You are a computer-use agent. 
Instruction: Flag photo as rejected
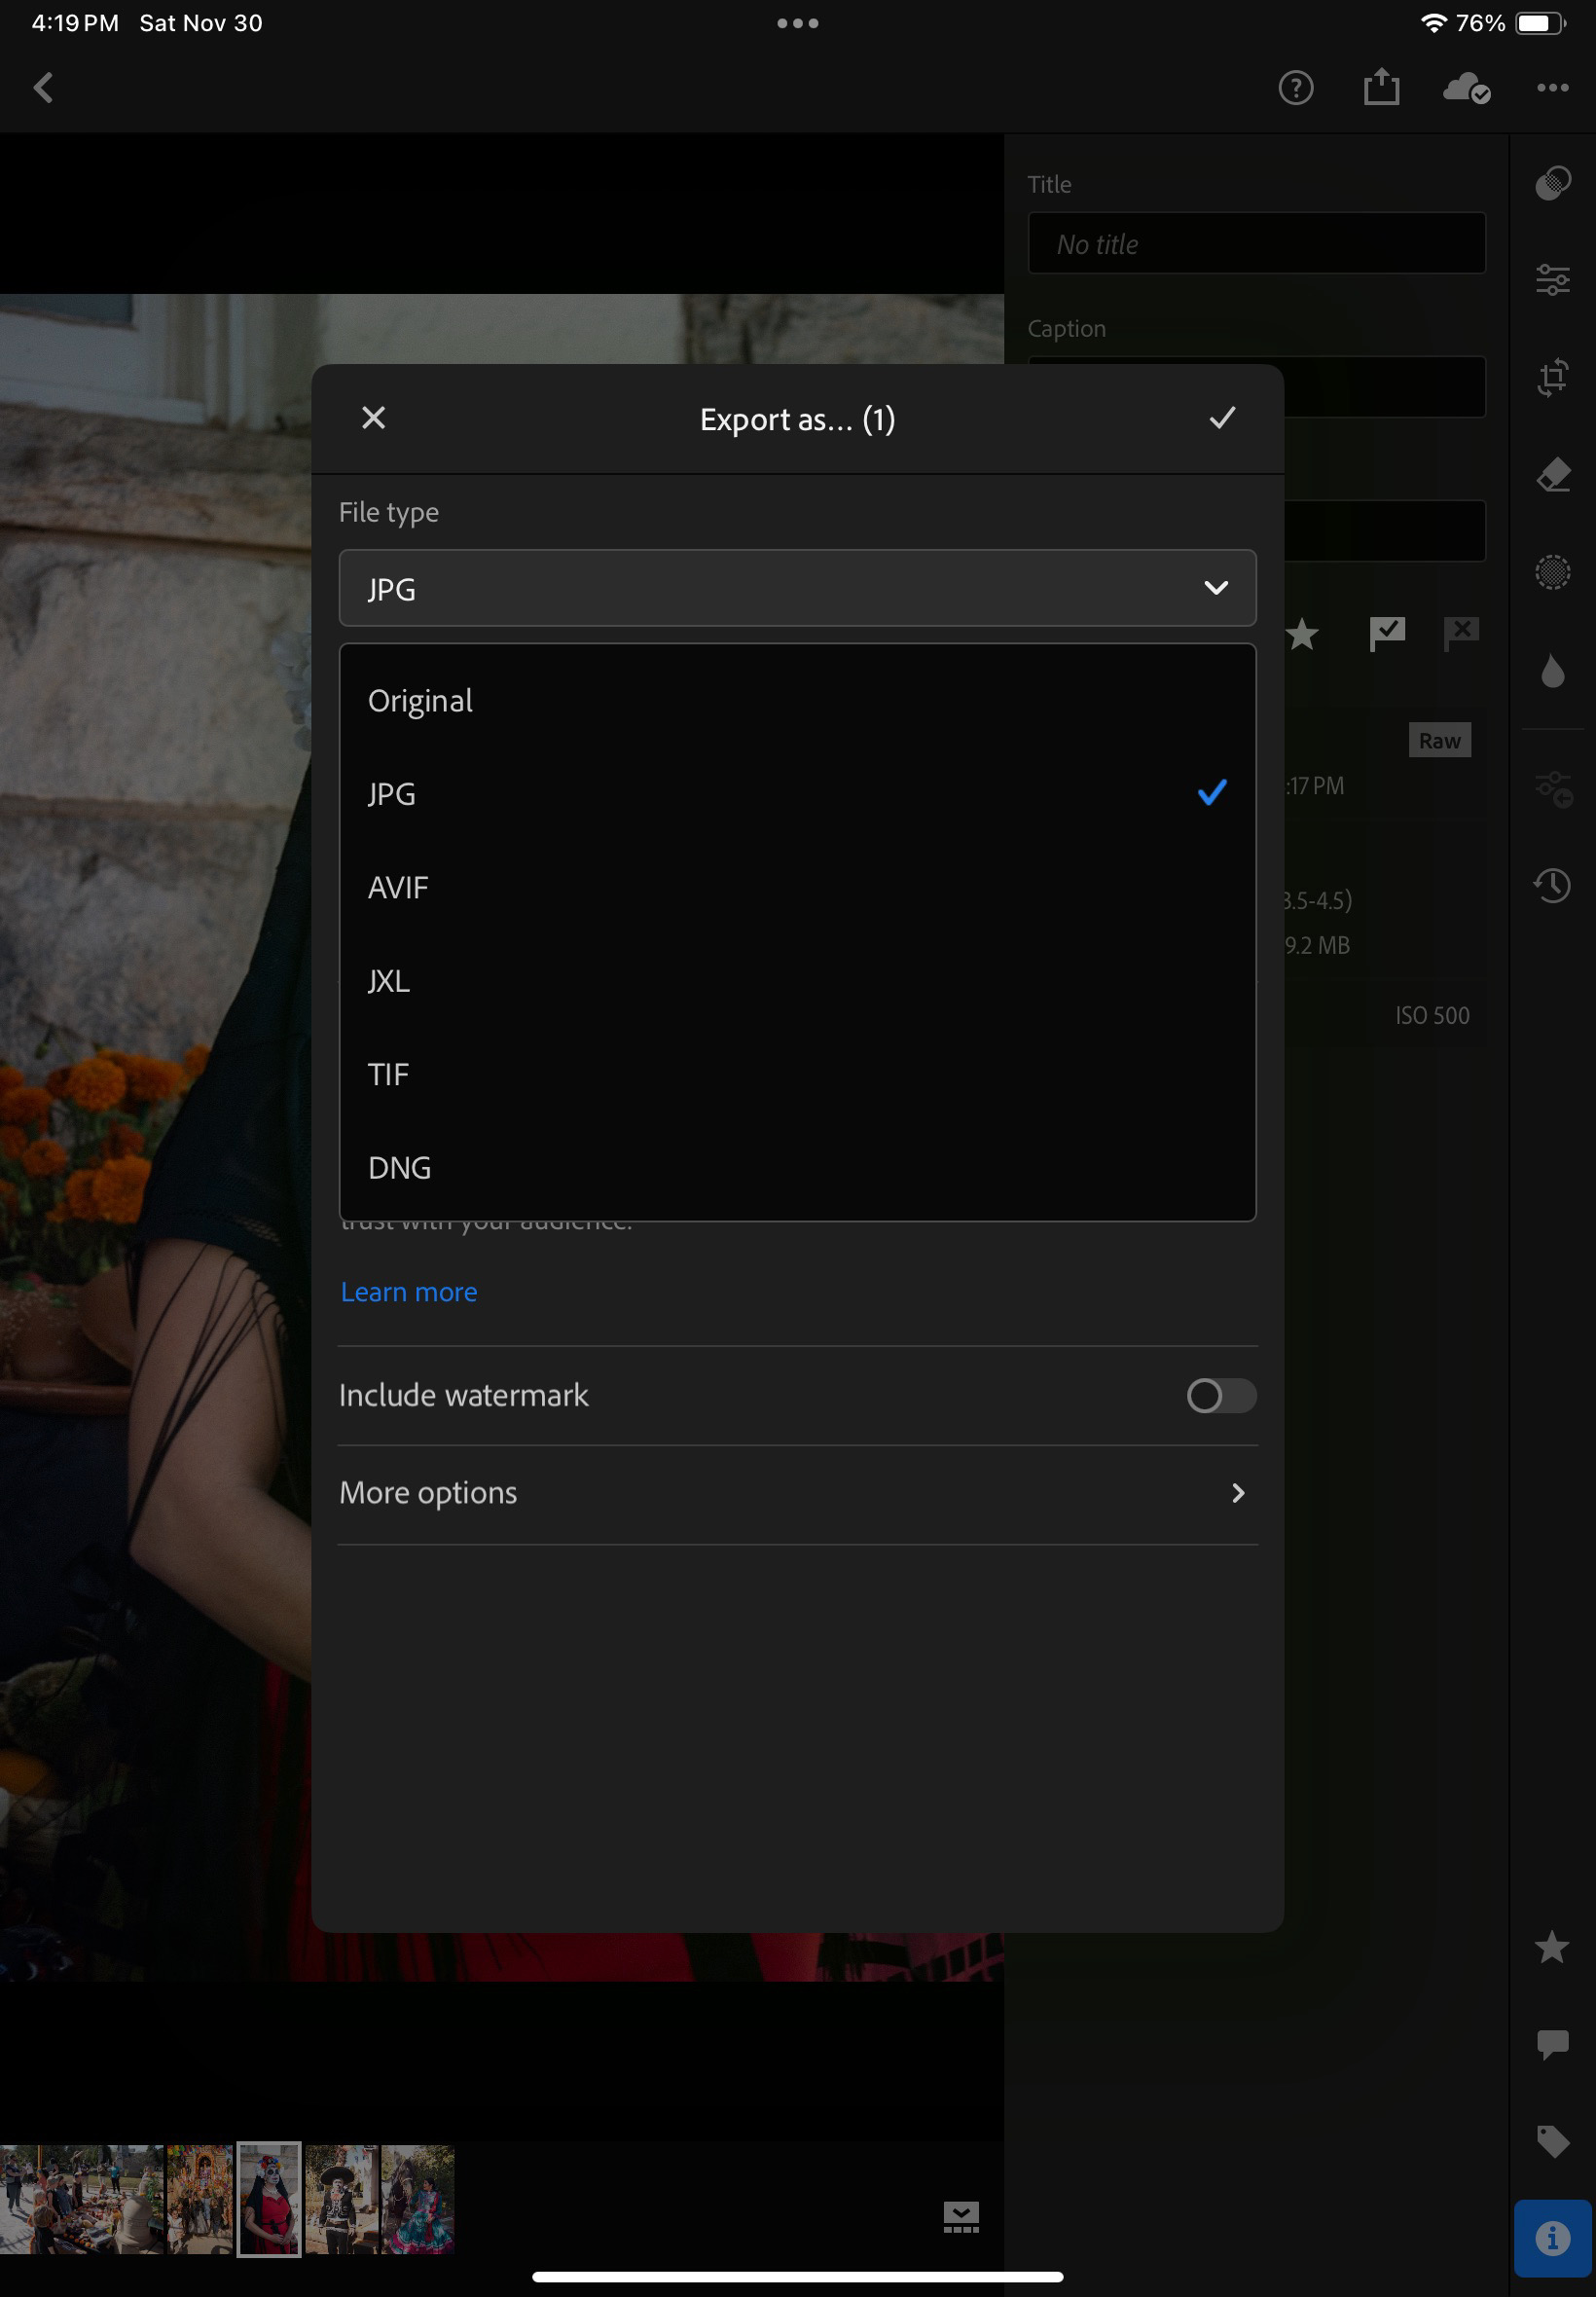click(x=1460, y=633)
